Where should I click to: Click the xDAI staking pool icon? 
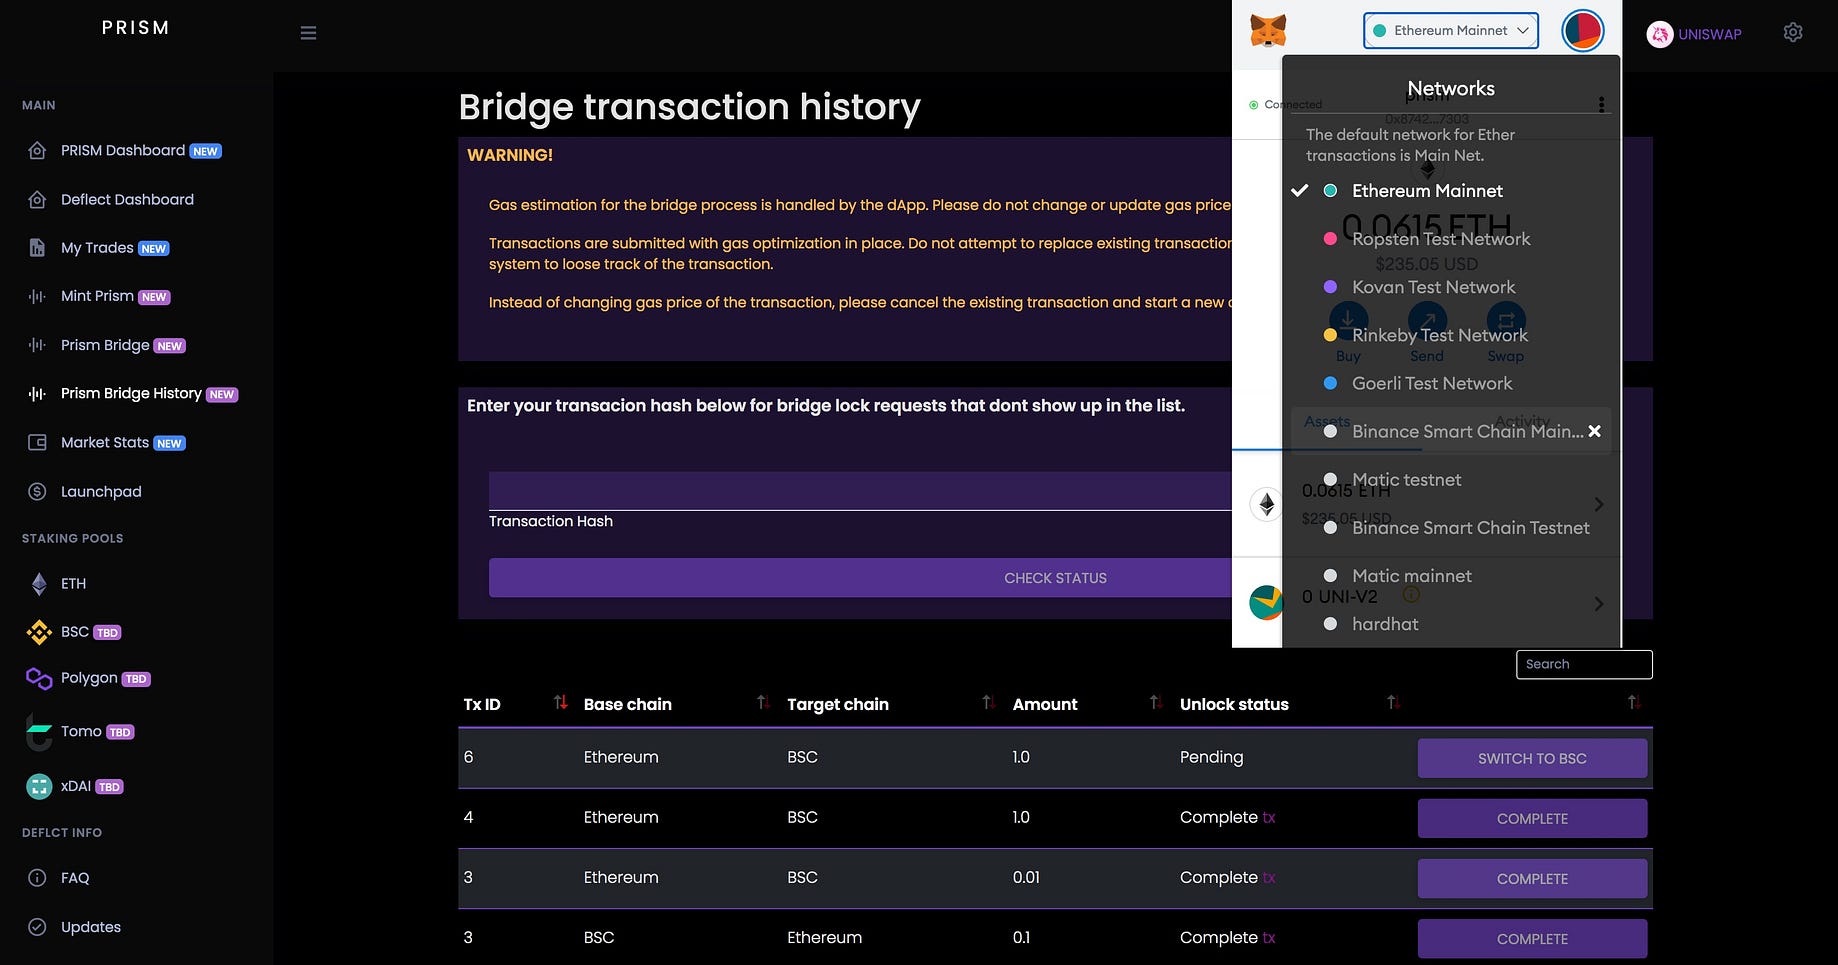point(39,787)
